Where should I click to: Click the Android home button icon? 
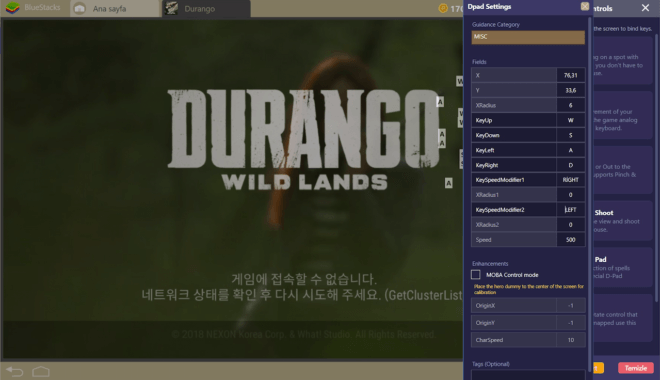click(x=41, y=371)
